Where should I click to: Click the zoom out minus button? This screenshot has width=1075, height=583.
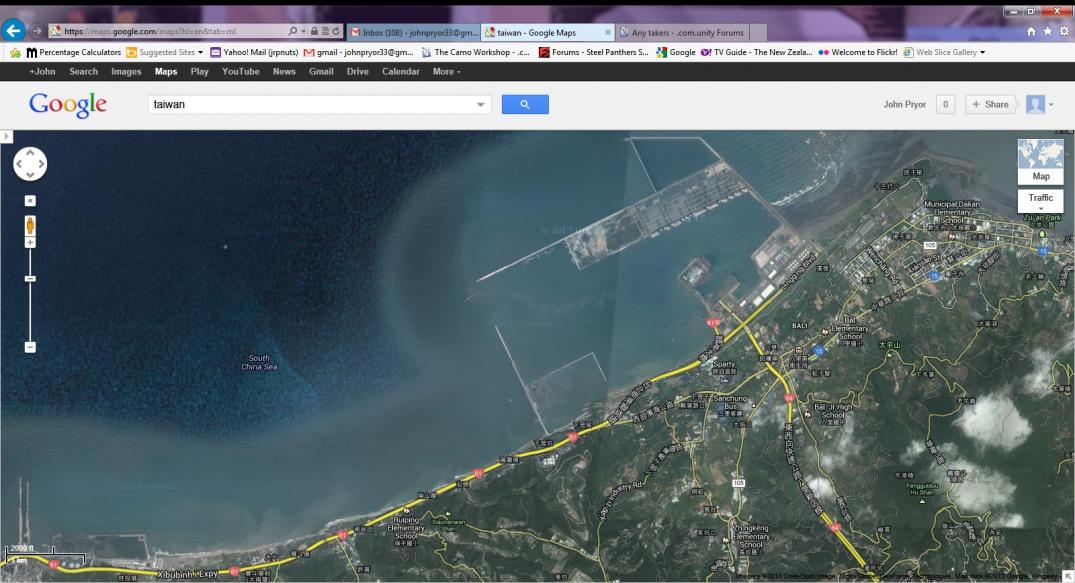[30, 347]
